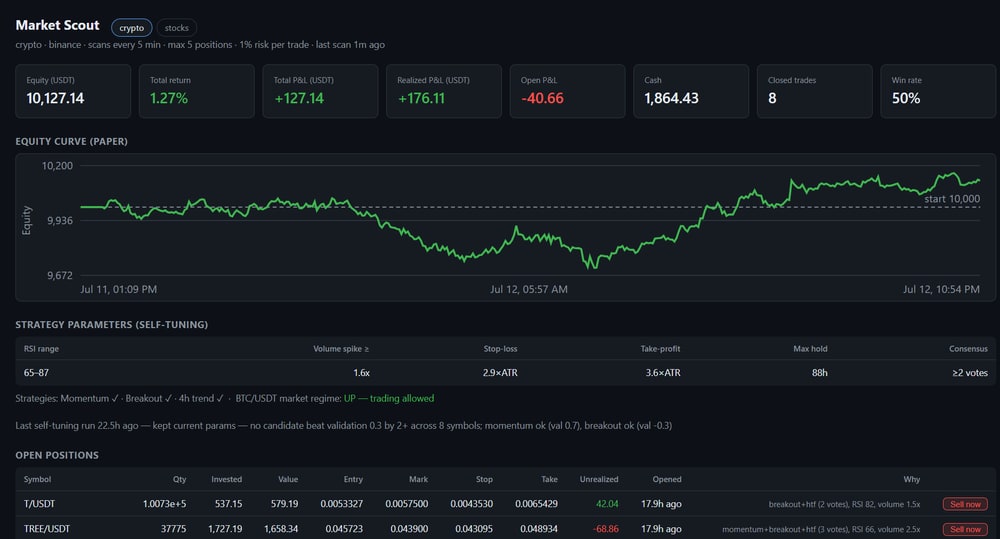1000x539 pixels.
Task: Click the Jul 11, 01:09 PM time label
Action: [119, 289]
